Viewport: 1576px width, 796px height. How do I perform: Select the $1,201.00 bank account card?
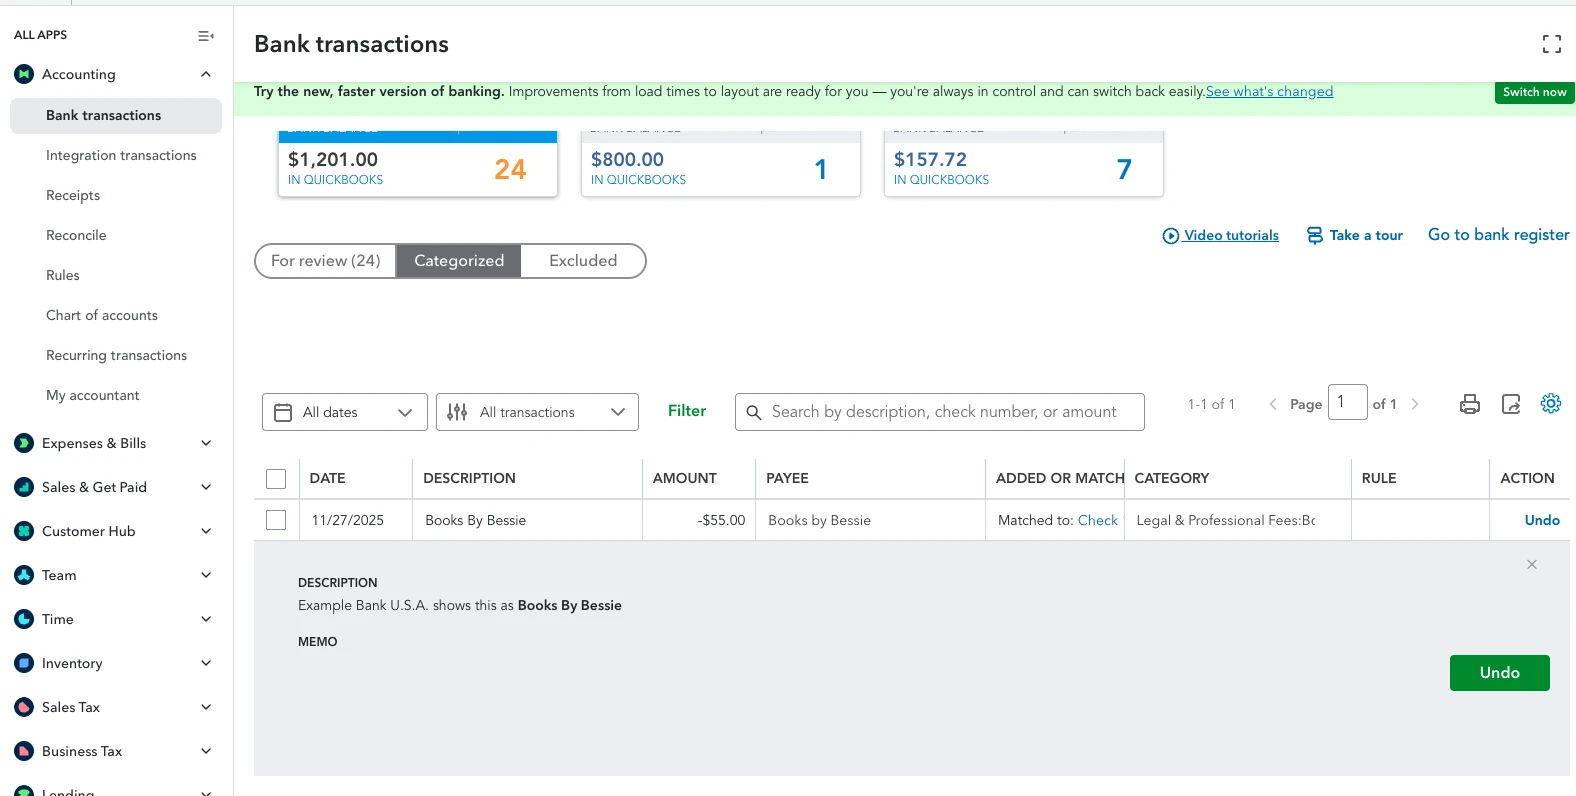[x=418, y=165]
